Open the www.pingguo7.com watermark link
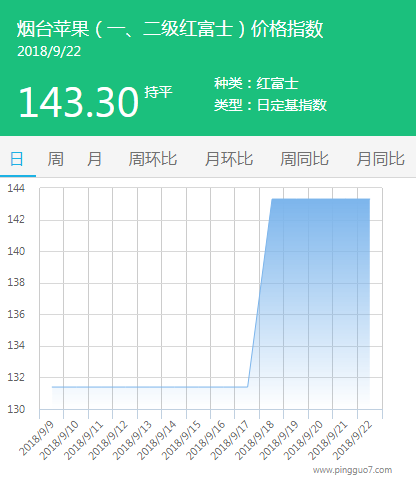The width and height of the screenshot is (416, 482). click(x=352, y=470)
